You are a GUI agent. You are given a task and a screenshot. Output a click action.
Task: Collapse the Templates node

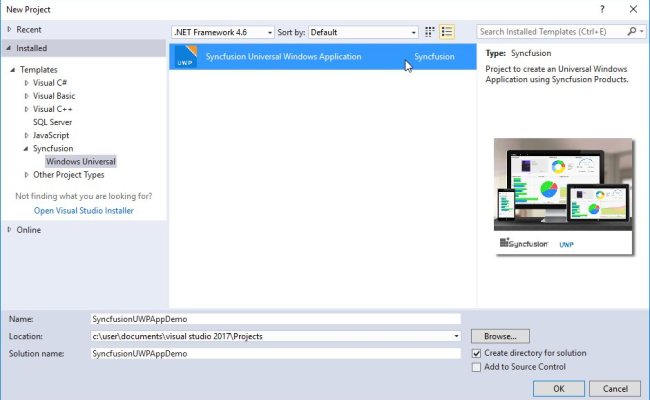point(12,70)
